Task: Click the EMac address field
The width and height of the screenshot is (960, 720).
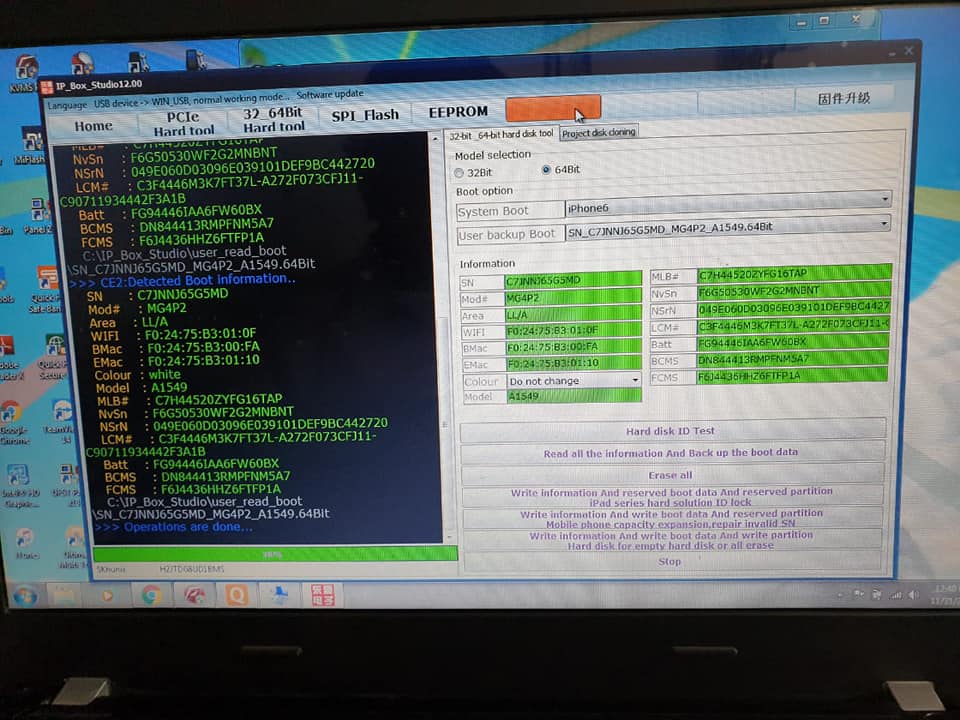Action: tap(572, 364)
